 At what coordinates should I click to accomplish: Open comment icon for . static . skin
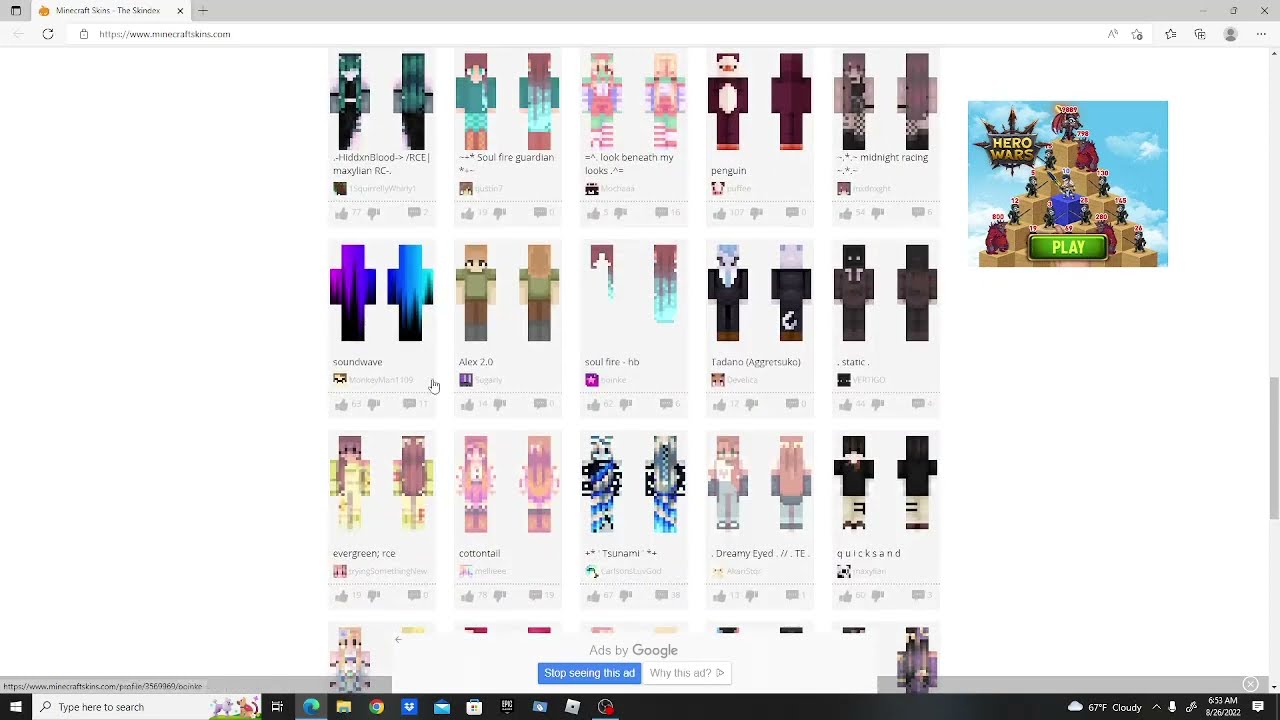917,404
